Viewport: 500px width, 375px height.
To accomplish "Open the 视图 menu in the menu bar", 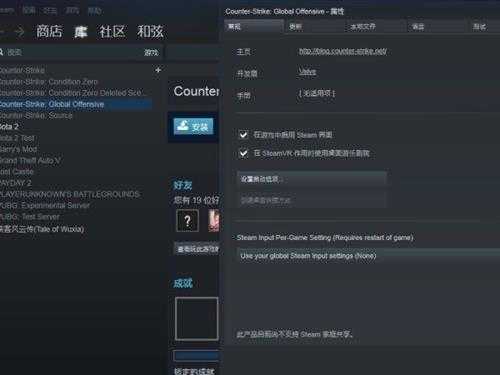I will pos(29,10).
